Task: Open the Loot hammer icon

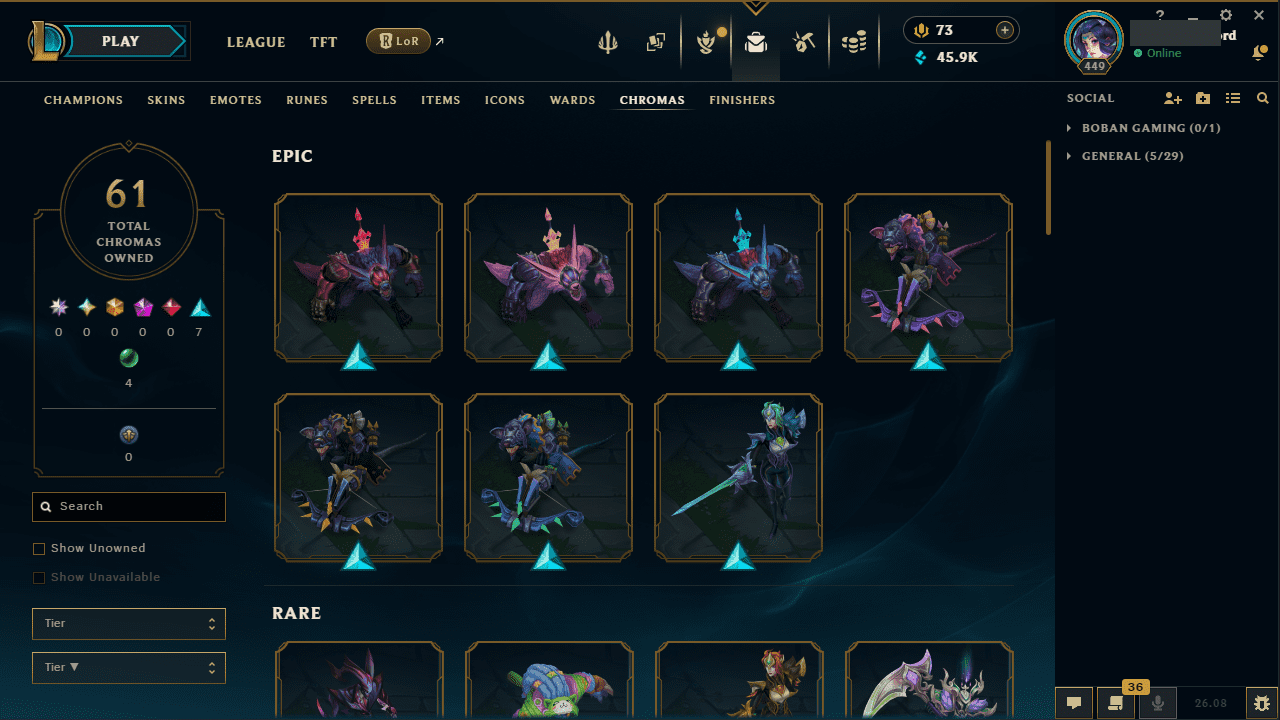Action: point(805,42)
